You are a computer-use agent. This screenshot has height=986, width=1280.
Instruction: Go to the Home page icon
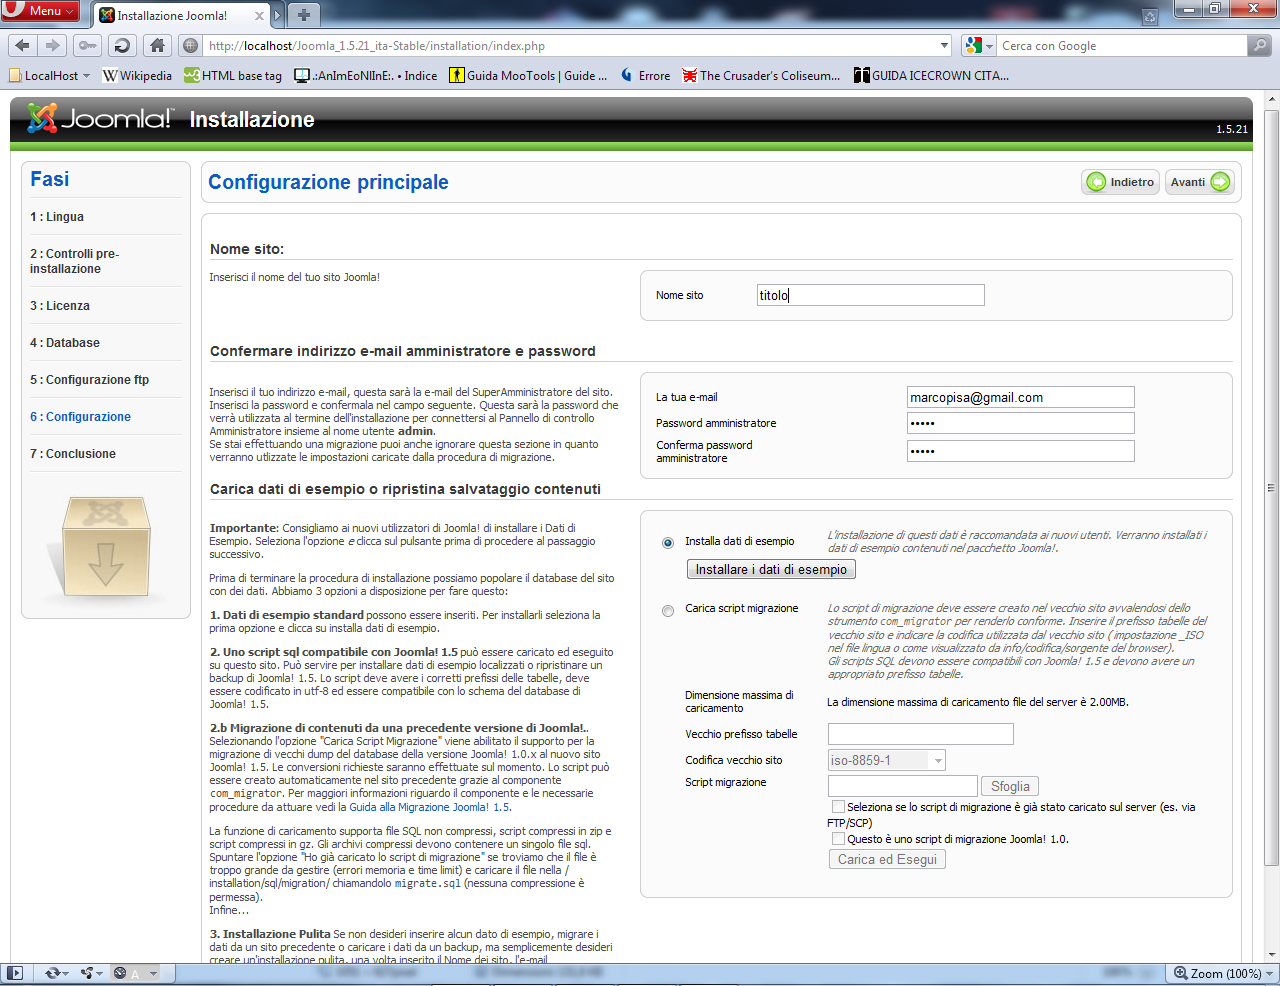point(157,45)
